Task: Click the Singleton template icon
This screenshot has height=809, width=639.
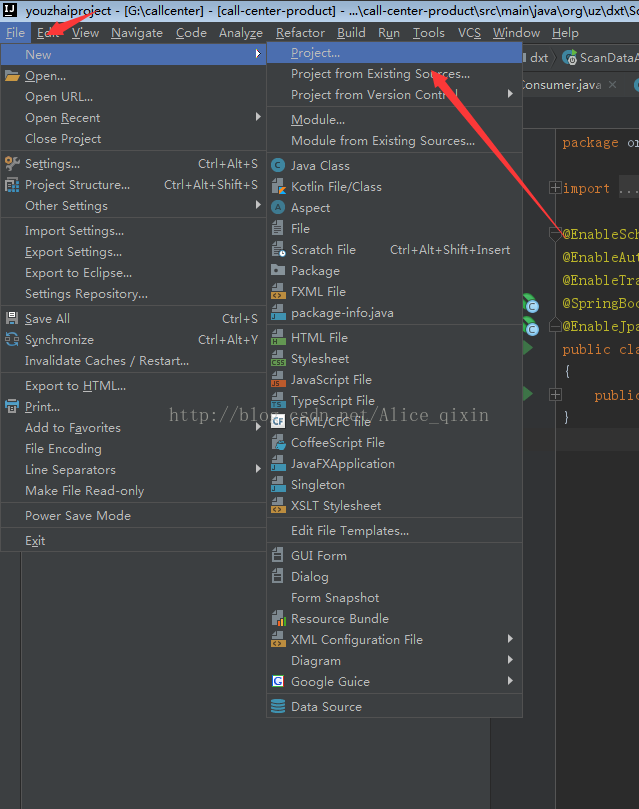Action: coord(278,484)
